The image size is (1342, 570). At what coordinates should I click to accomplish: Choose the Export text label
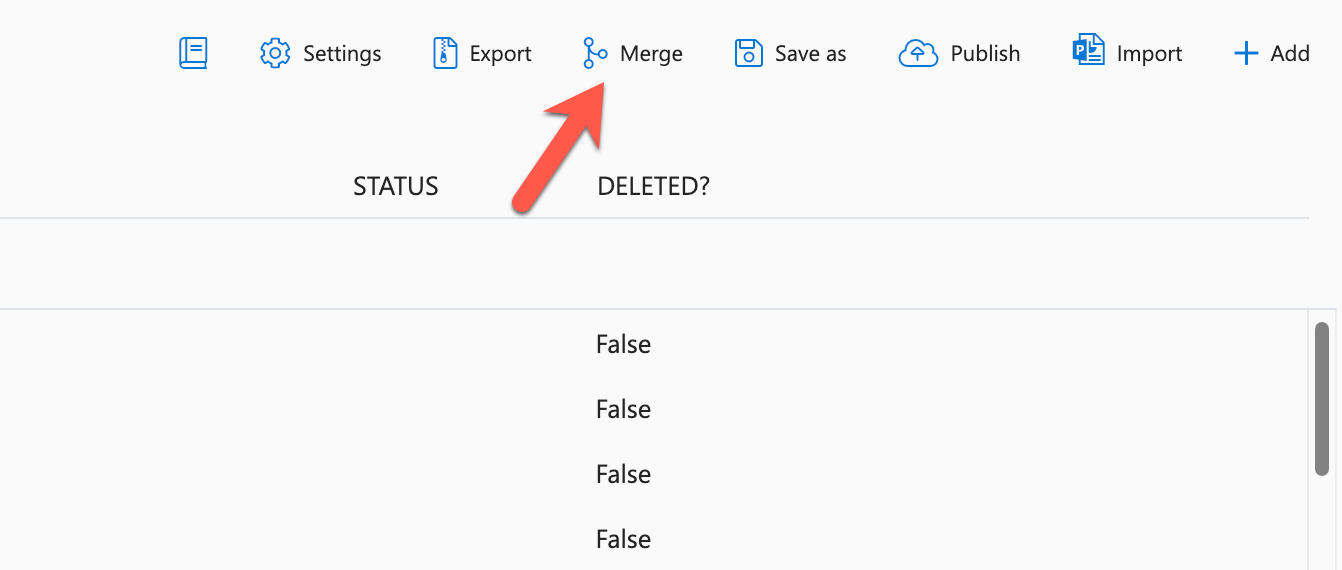(x=501, y=54)
